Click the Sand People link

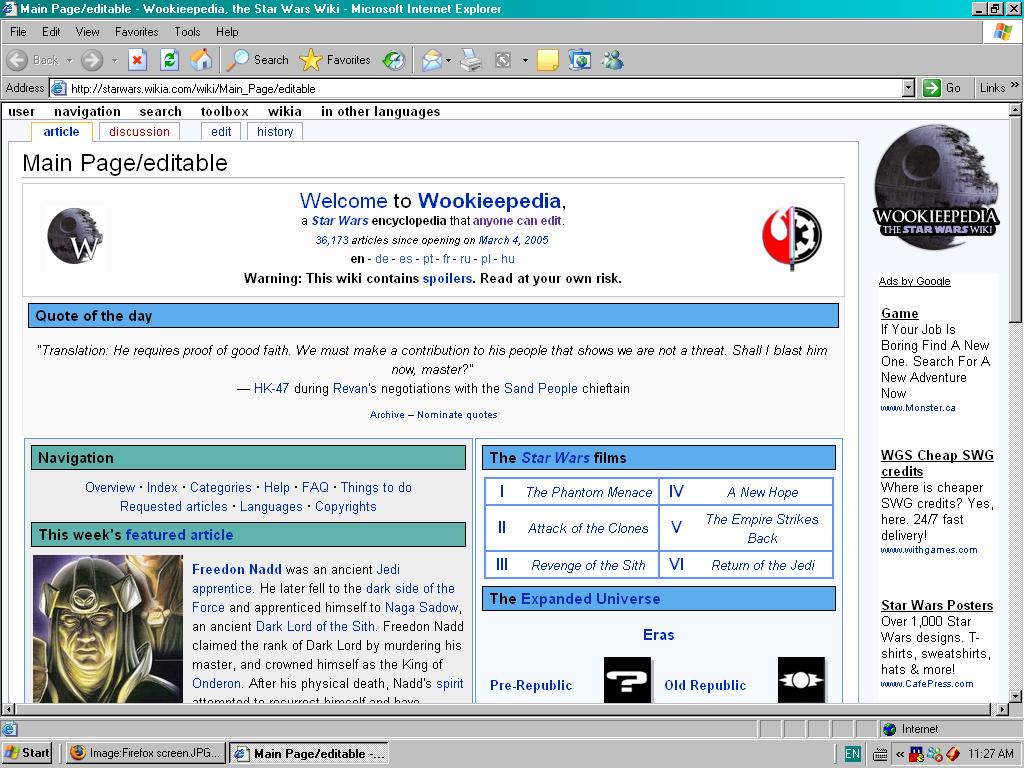click(x=541, y=389)
